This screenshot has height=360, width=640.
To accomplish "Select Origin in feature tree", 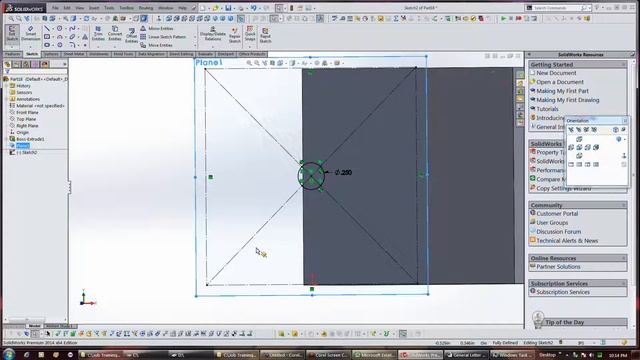I will (x=22, y=132).
